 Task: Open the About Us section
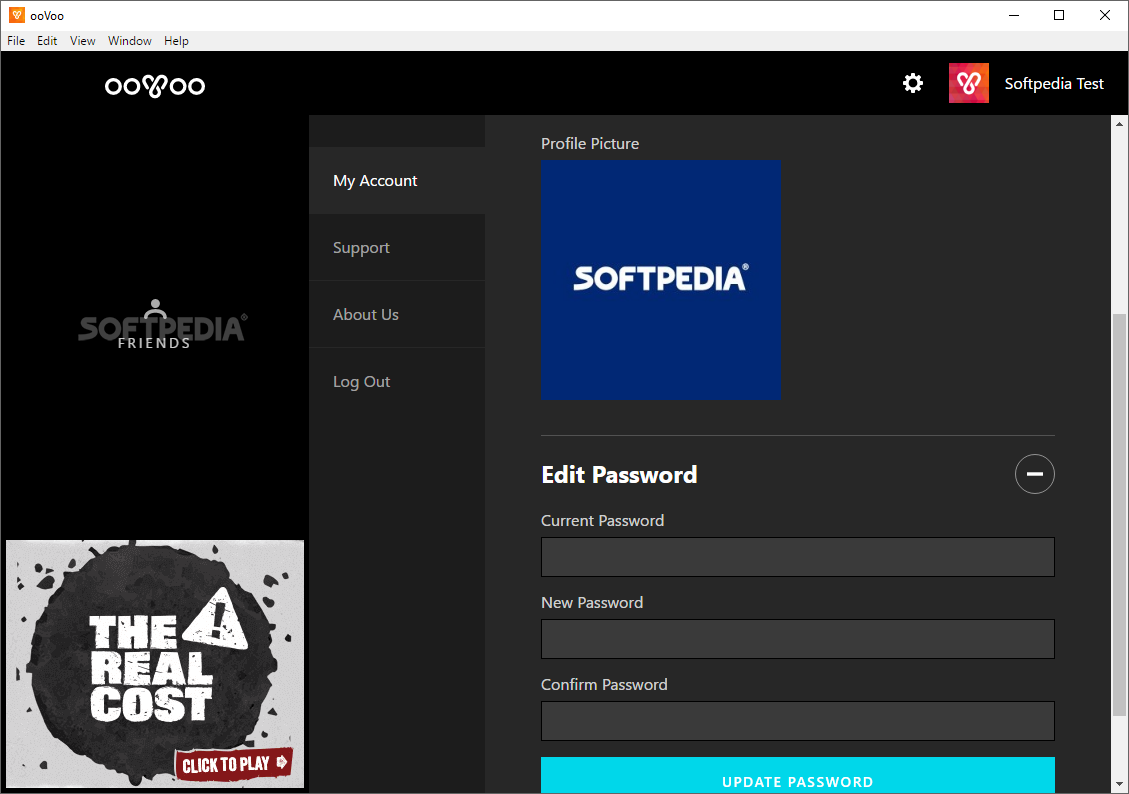click(x=397, y=315)
